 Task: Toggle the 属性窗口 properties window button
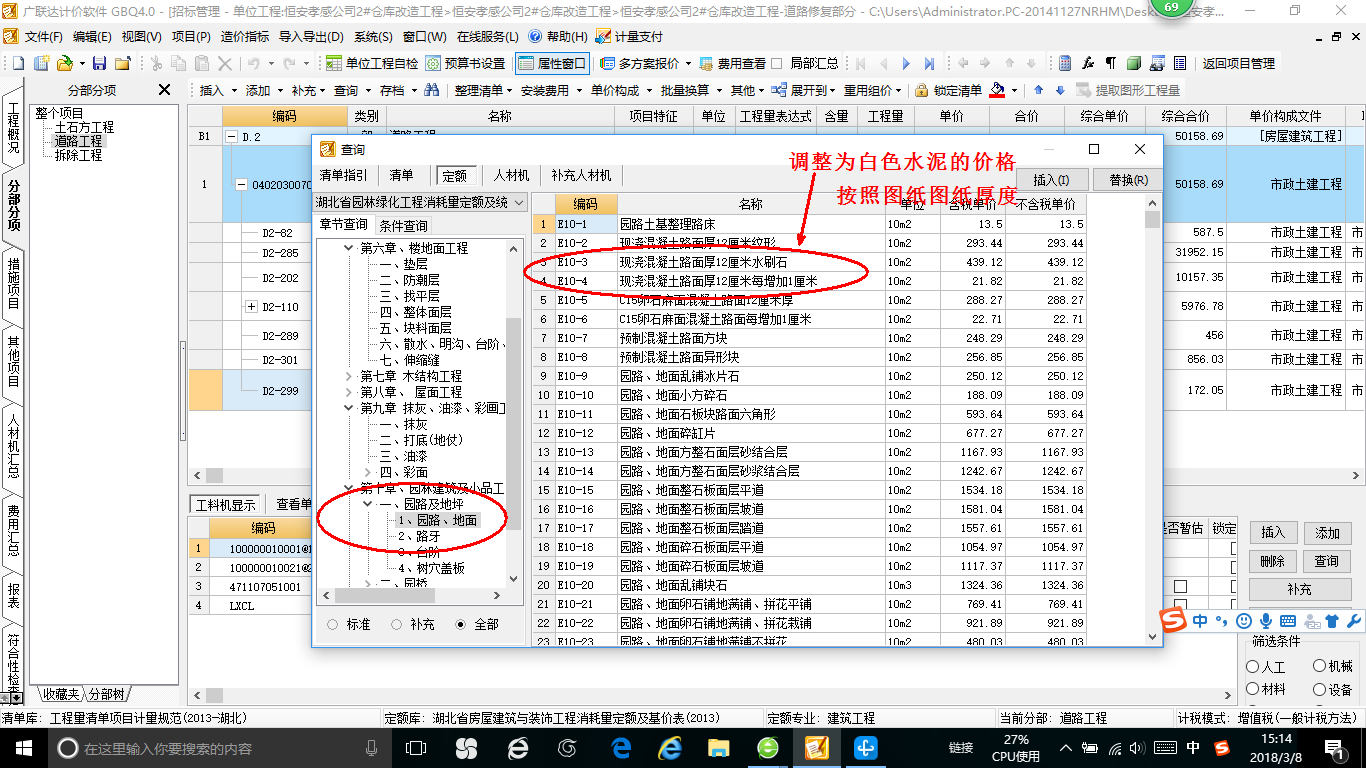pos(553,63)
